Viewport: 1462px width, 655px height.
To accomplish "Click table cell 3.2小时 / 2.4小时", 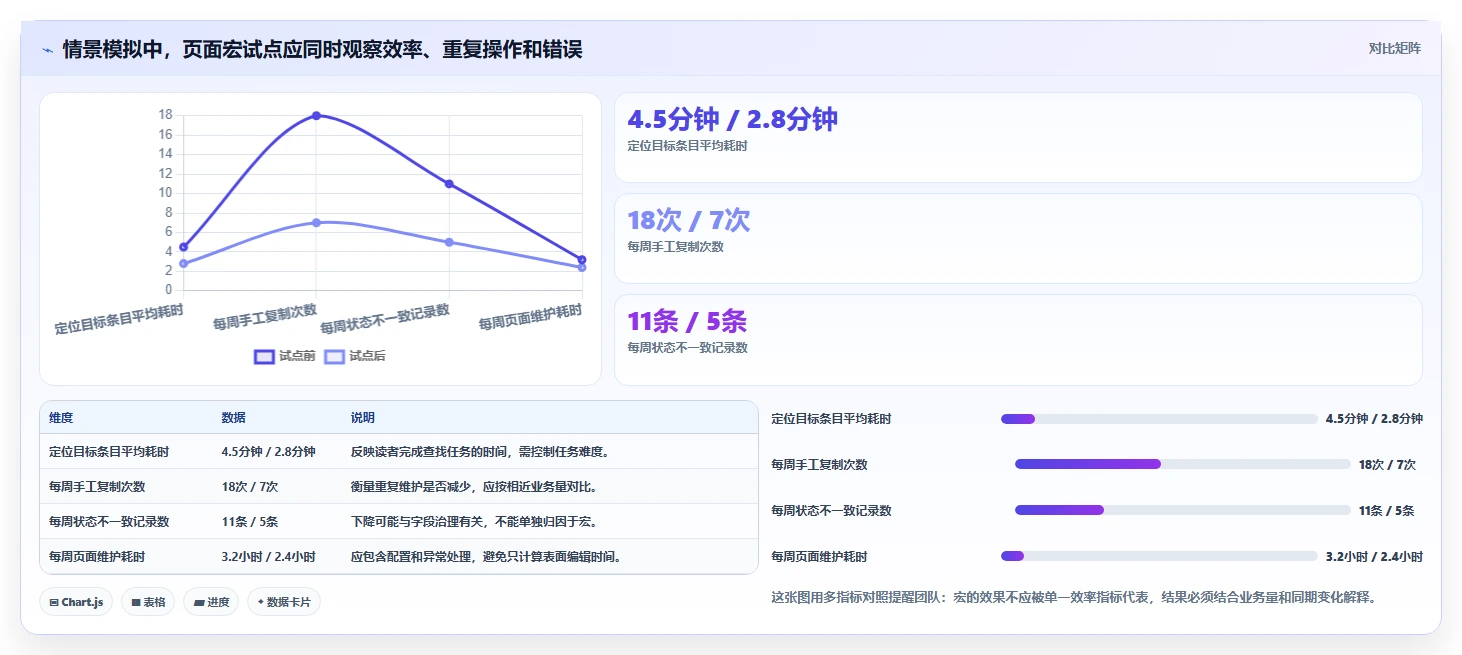I will (x=268, y=557).
